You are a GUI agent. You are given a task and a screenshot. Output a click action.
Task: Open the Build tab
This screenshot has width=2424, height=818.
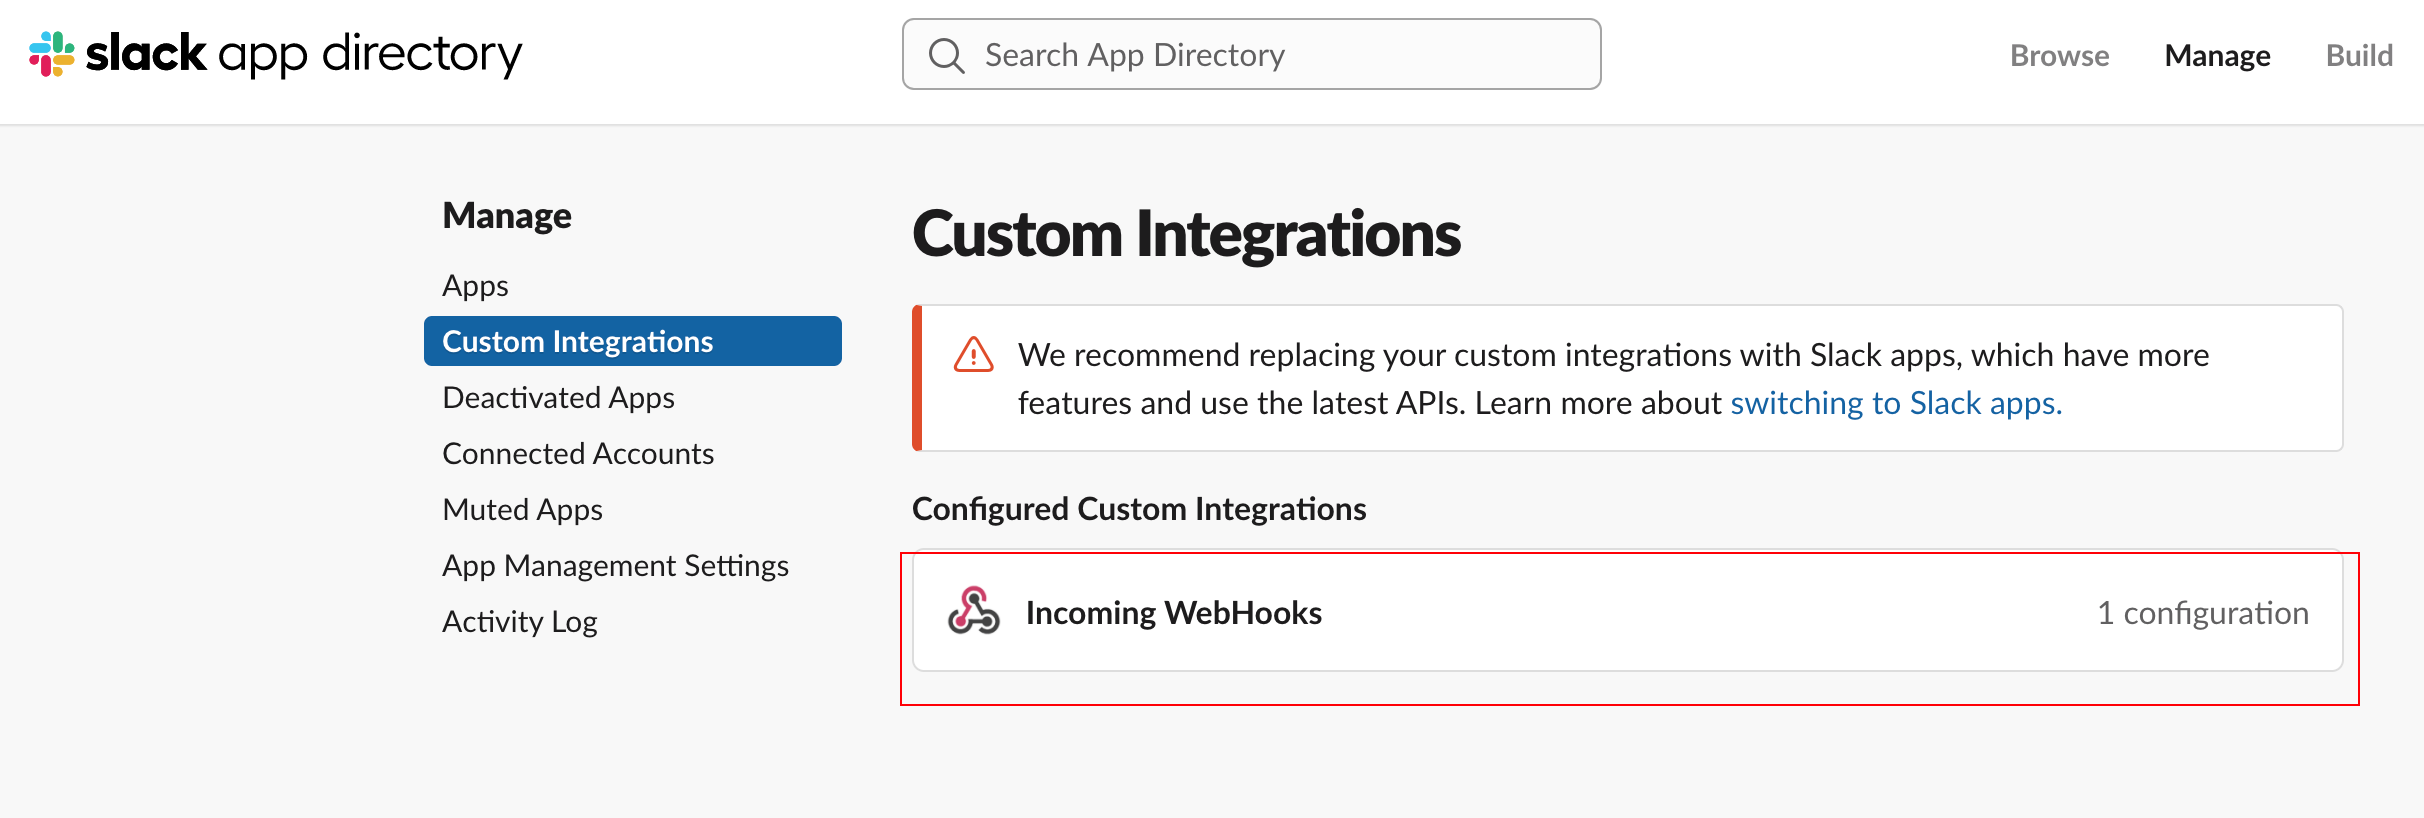tap(2359, 55)
